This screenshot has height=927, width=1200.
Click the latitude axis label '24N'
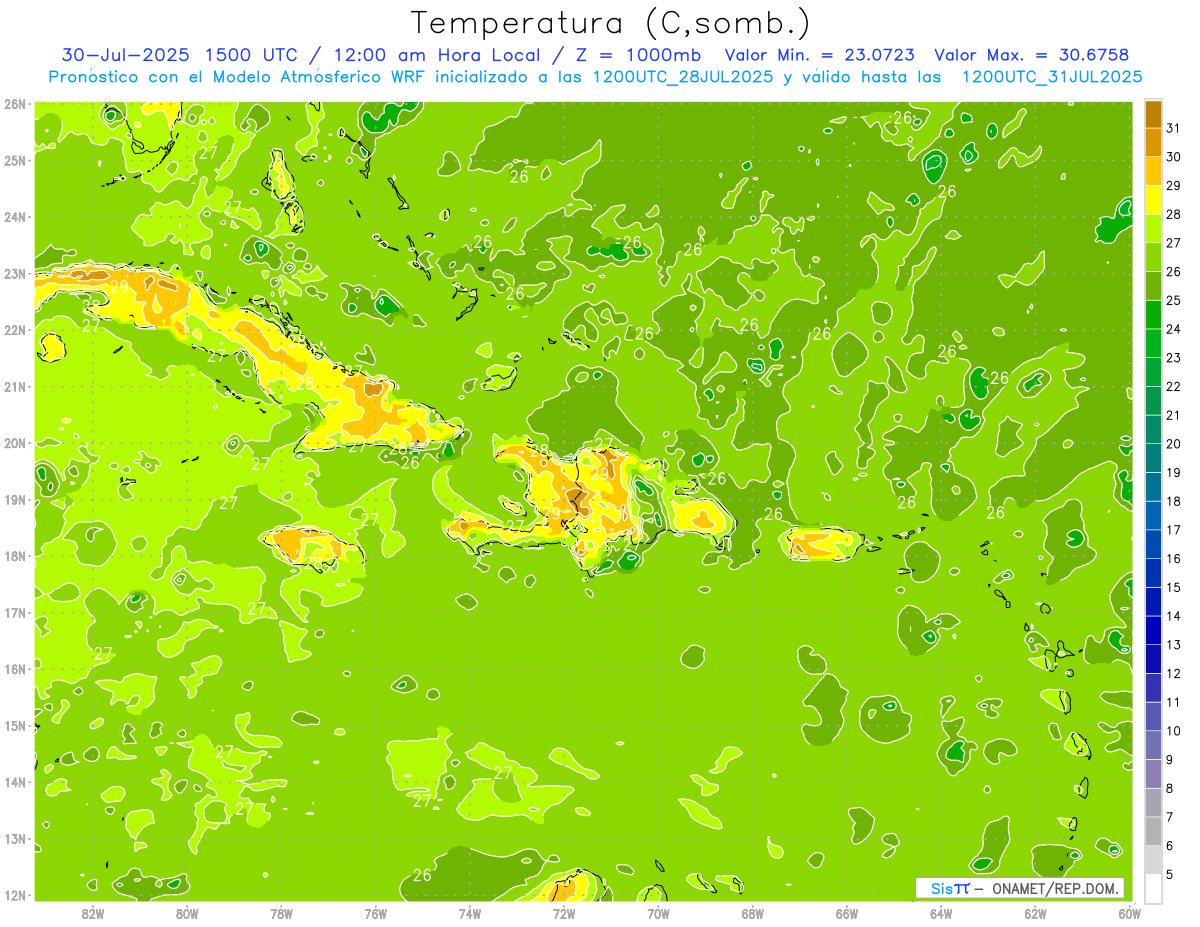tap(14, 217)
